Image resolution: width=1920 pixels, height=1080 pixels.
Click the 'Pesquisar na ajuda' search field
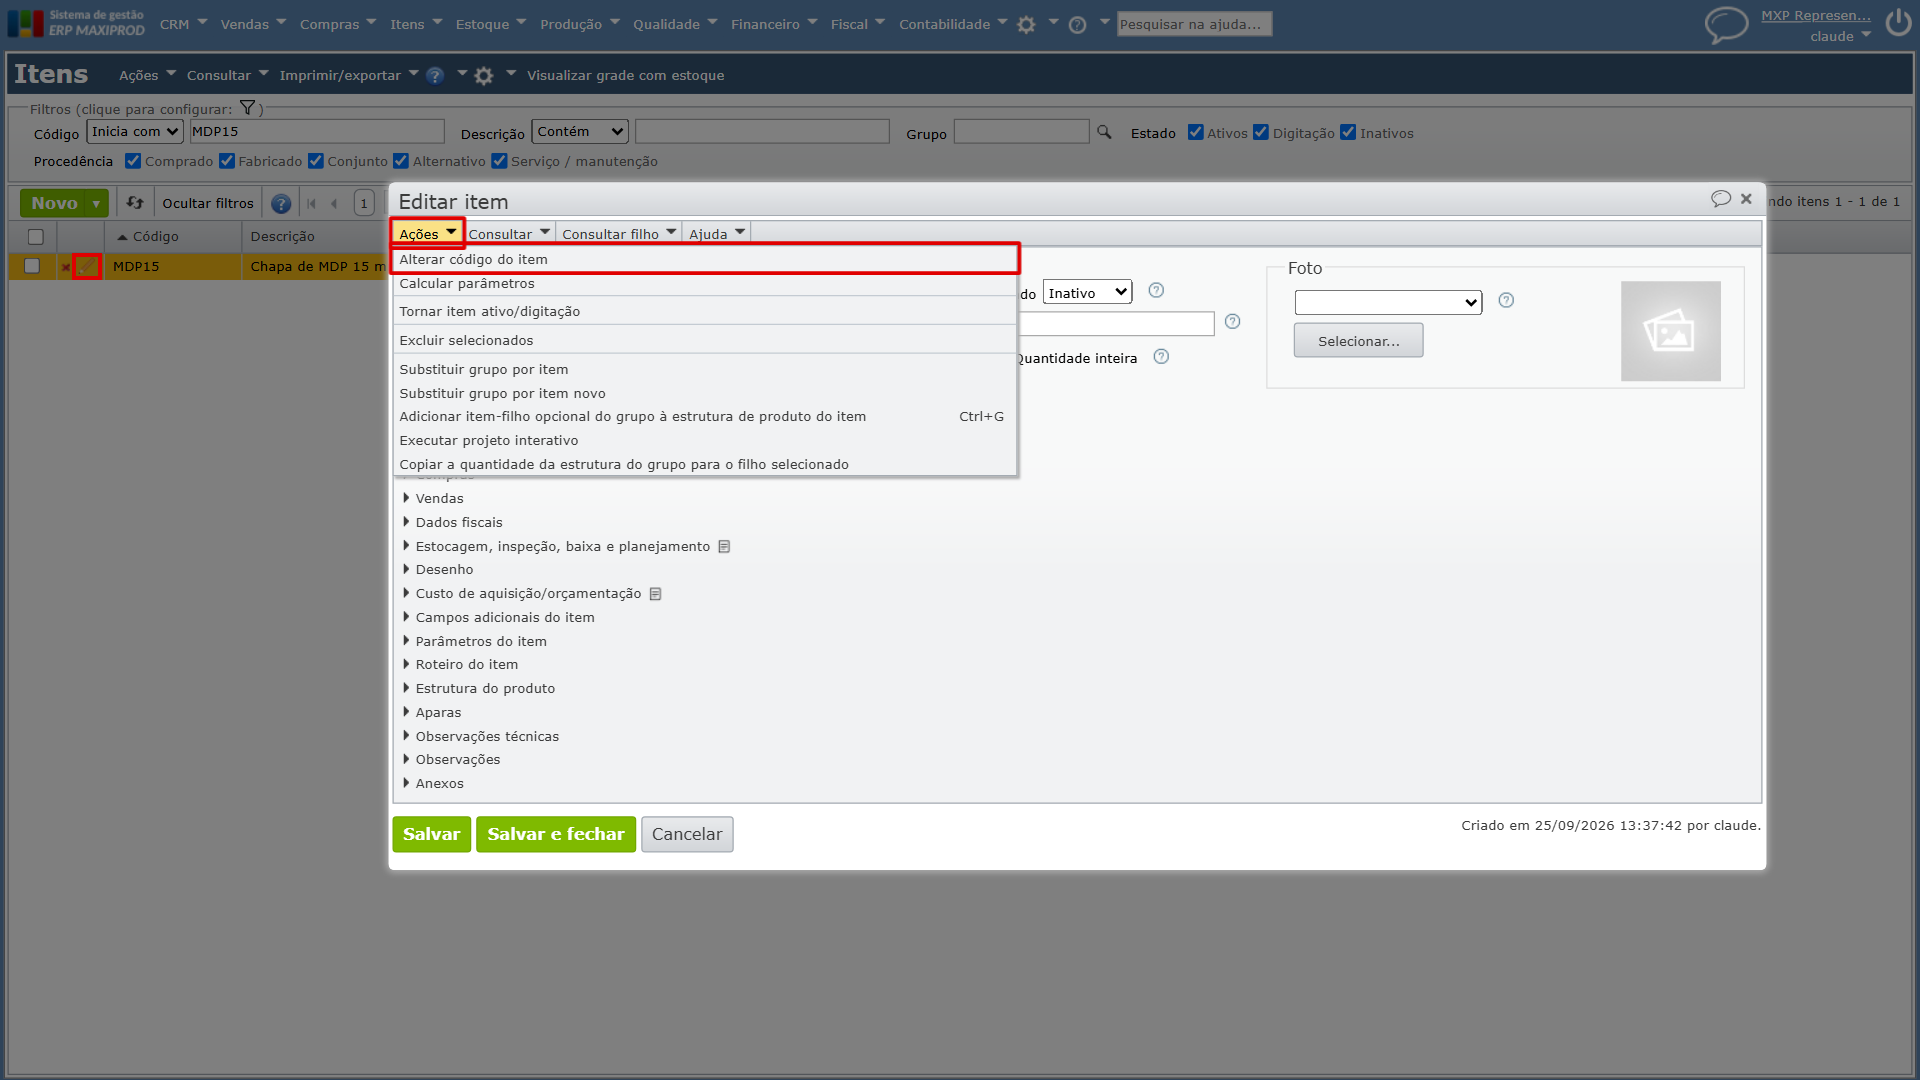click(x=1195, y=24)
